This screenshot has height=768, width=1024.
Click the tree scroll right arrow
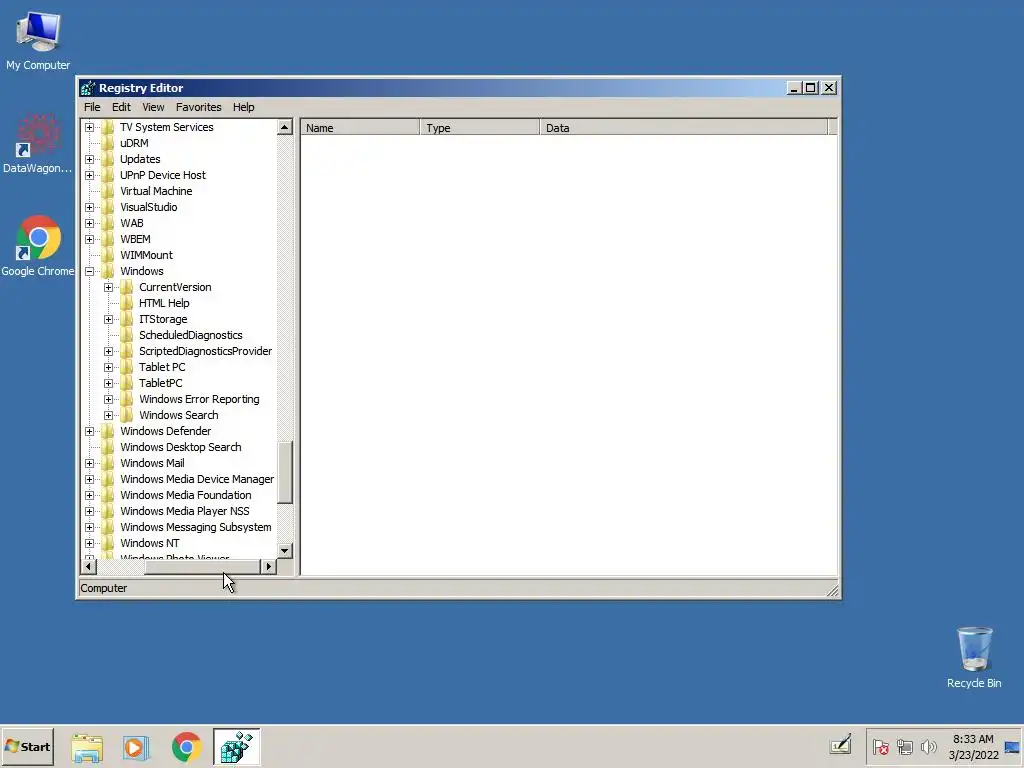(x=268, y=567)
